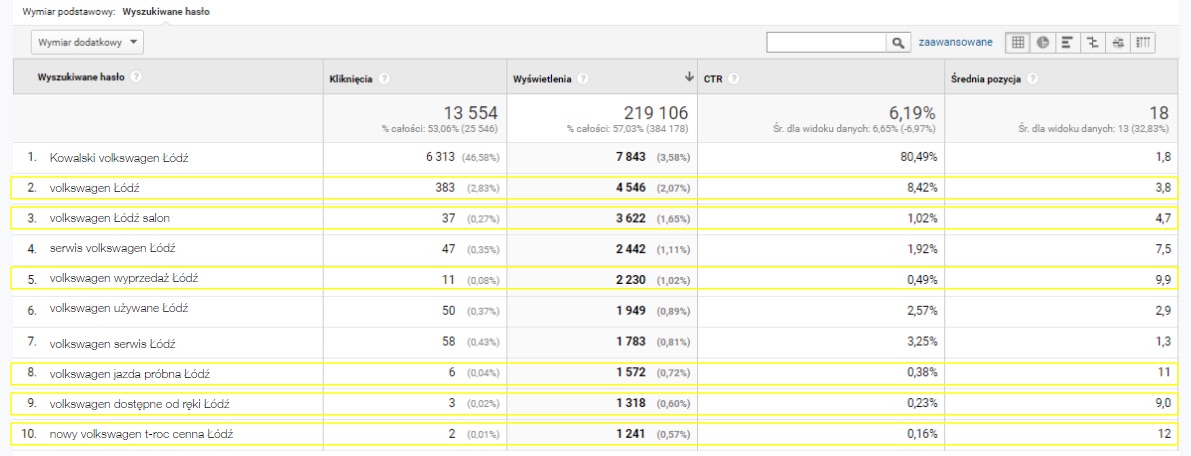Click the sort arrow in Wyświetlenia column

tap(689, 77)
